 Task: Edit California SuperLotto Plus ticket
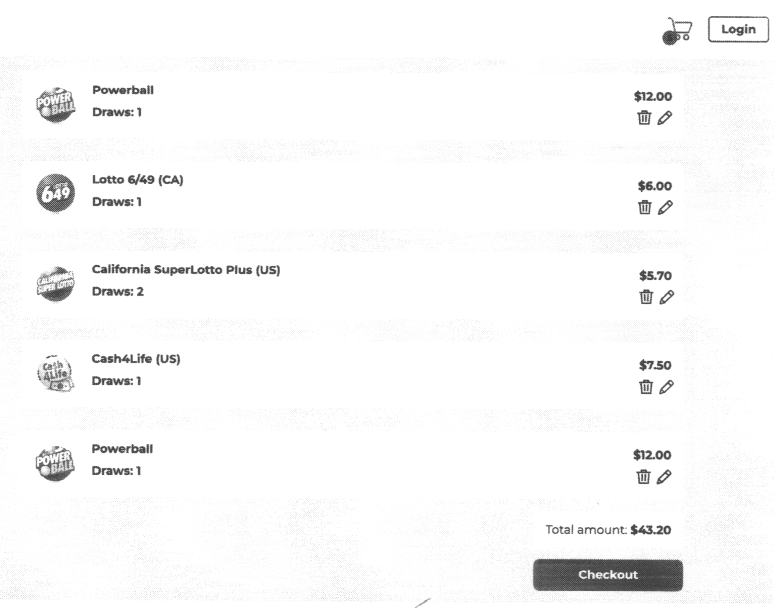[665, 296]
